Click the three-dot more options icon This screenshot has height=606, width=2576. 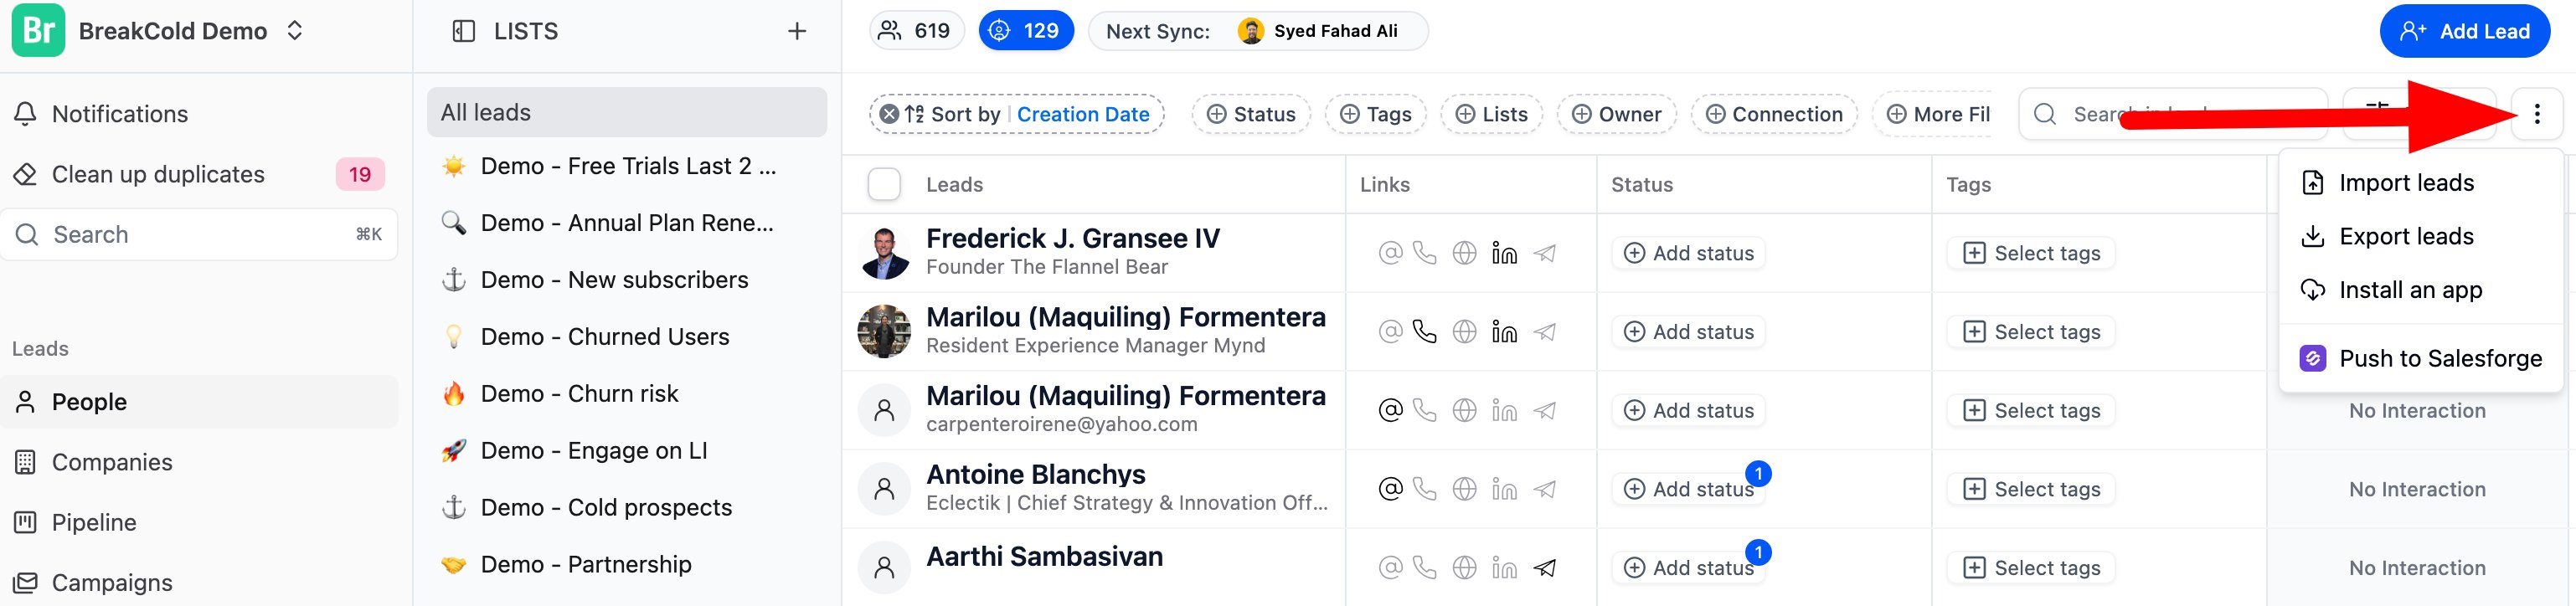(x=2537, y=114)
